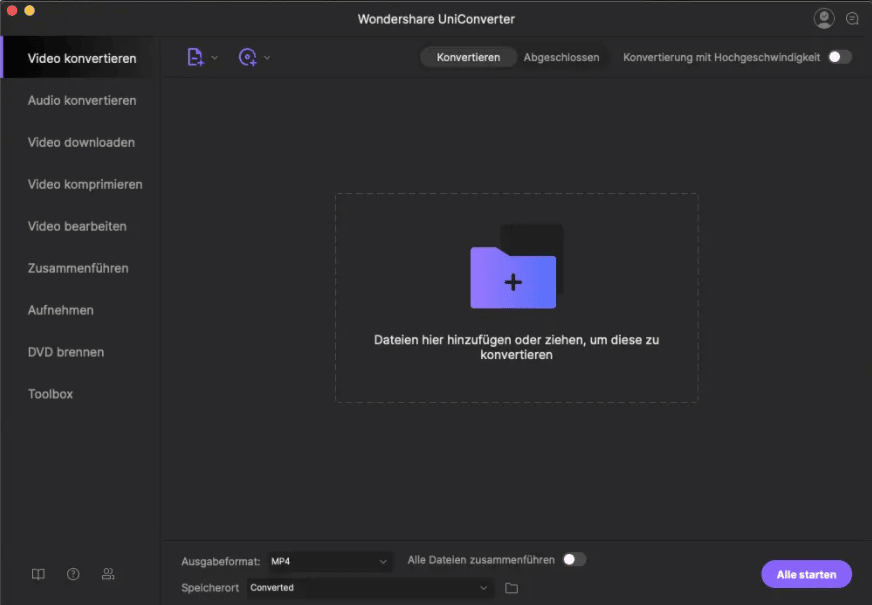Minimize window with yellow button

tap(29, 10)
